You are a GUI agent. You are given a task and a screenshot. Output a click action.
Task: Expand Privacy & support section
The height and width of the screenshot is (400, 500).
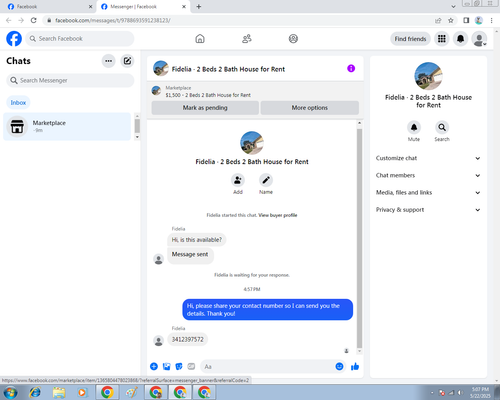(428, 210)
